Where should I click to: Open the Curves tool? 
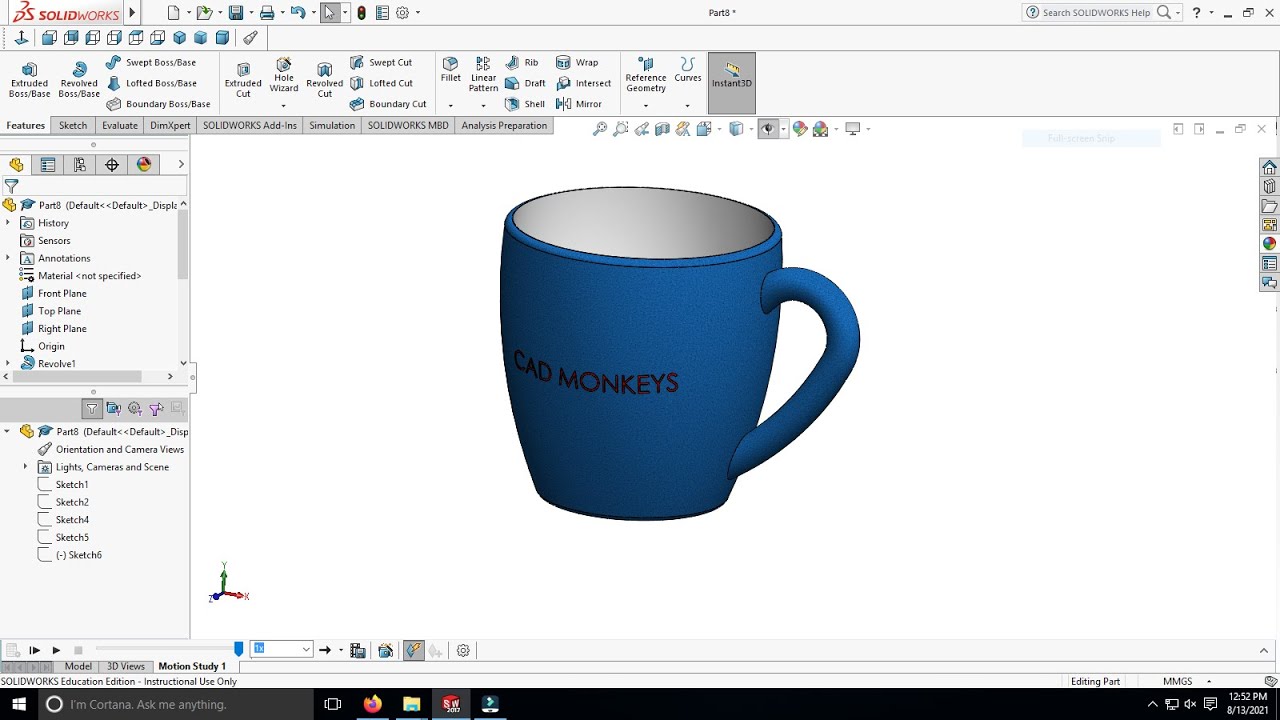[x=688, y=70]
